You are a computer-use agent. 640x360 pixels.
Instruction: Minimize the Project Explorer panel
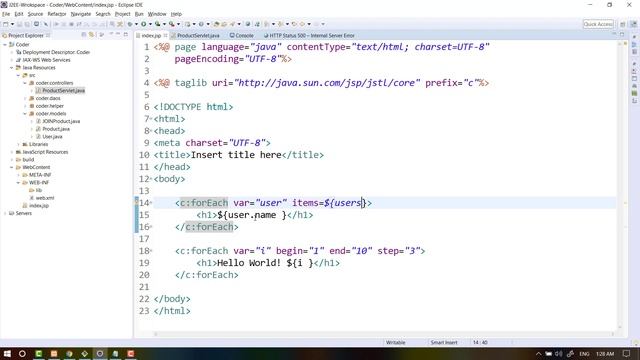coord(118,35)
